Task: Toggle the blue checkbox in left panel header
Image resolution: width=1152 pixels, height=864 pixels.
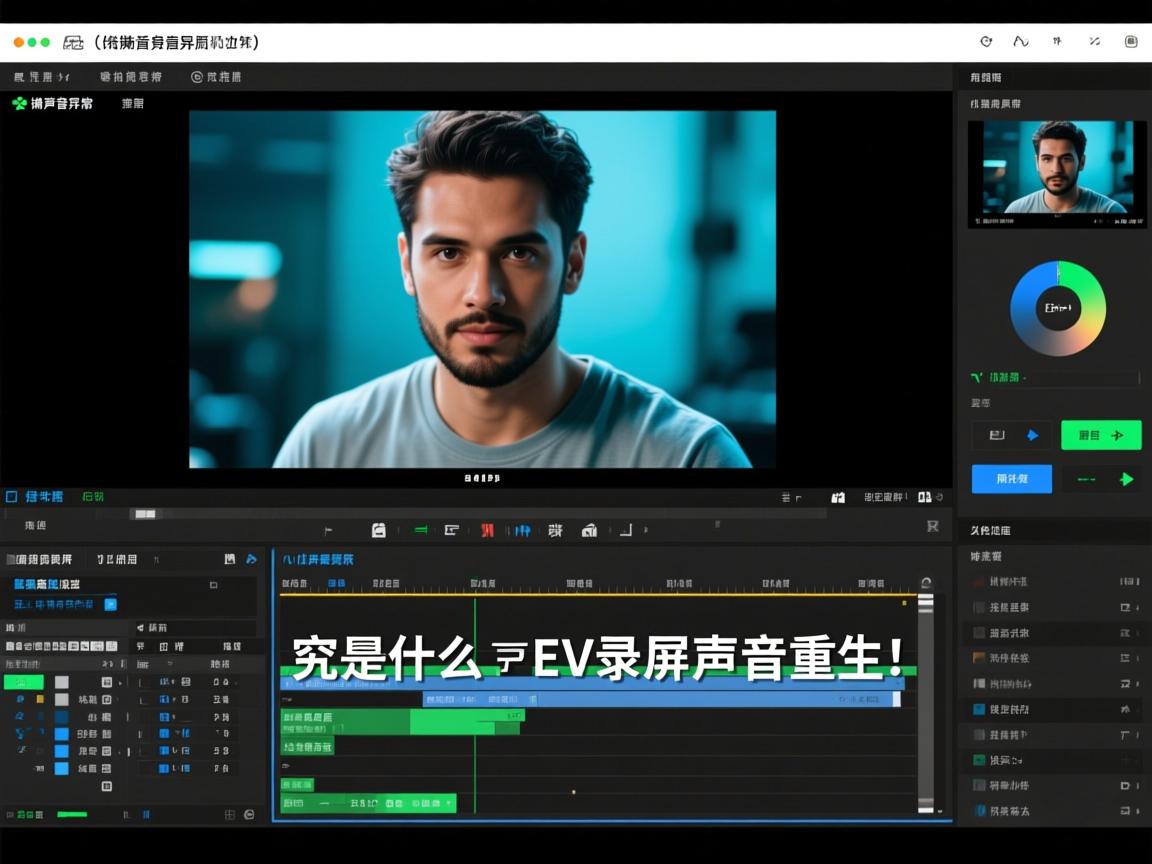Action: coord(113,604)
